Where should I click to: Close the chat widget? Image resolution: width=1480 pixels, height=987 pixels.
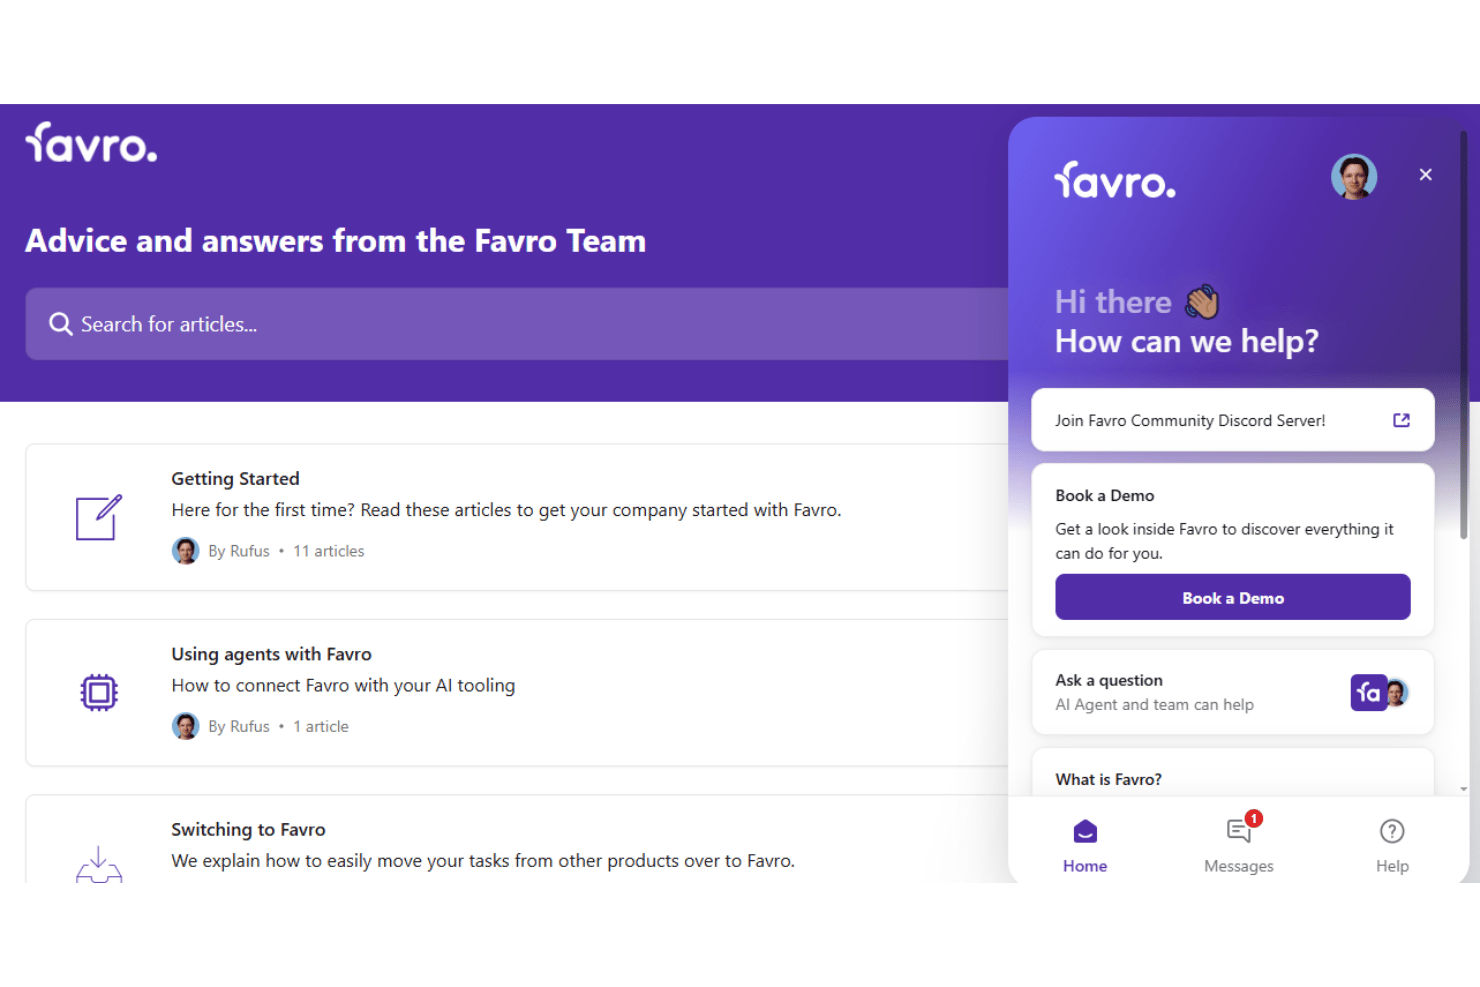pyautogui.click(x=1426, y=175)
